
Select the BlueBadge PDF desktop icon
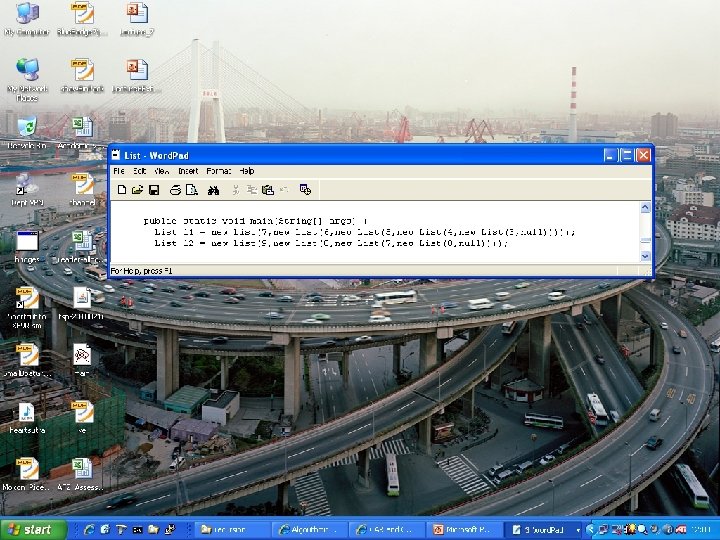tap(82, 19)
